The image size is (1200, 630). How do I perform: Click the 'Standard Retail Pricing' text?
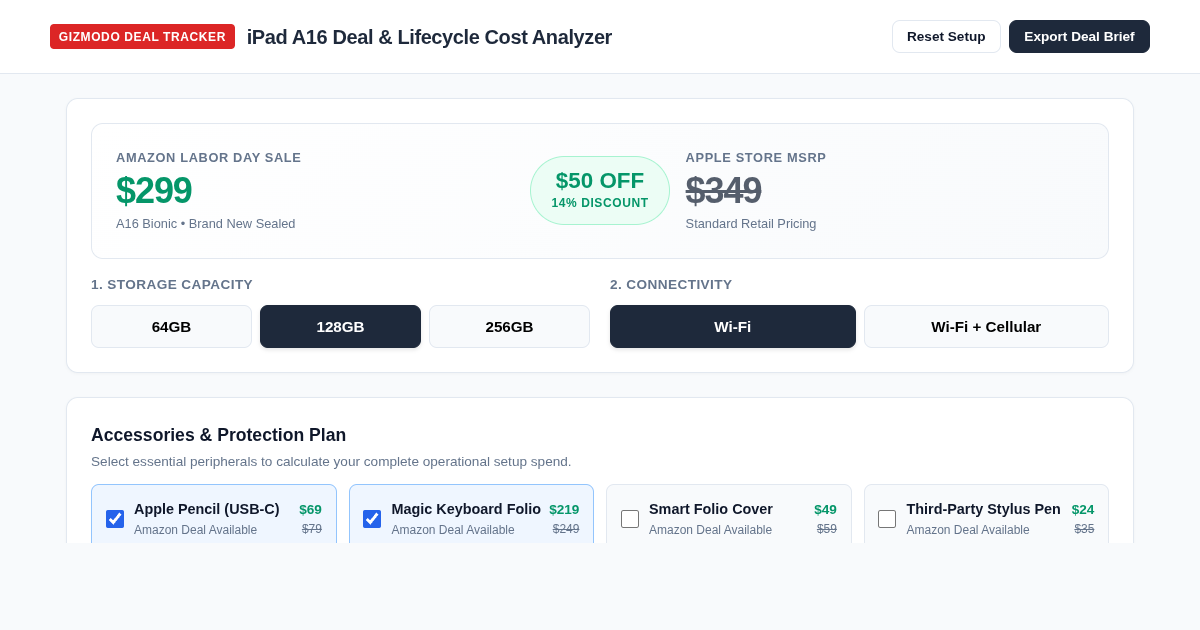coord(751,224)
